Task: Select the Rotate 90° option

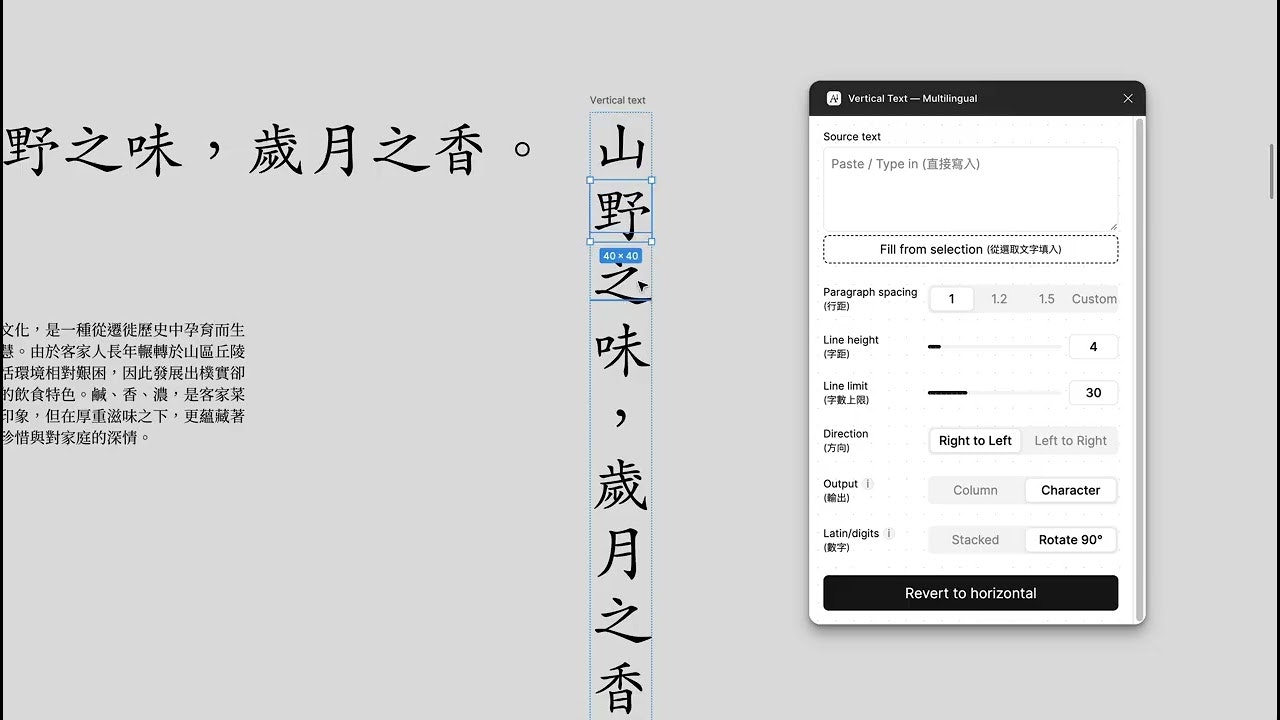Action: point(1070,539)
